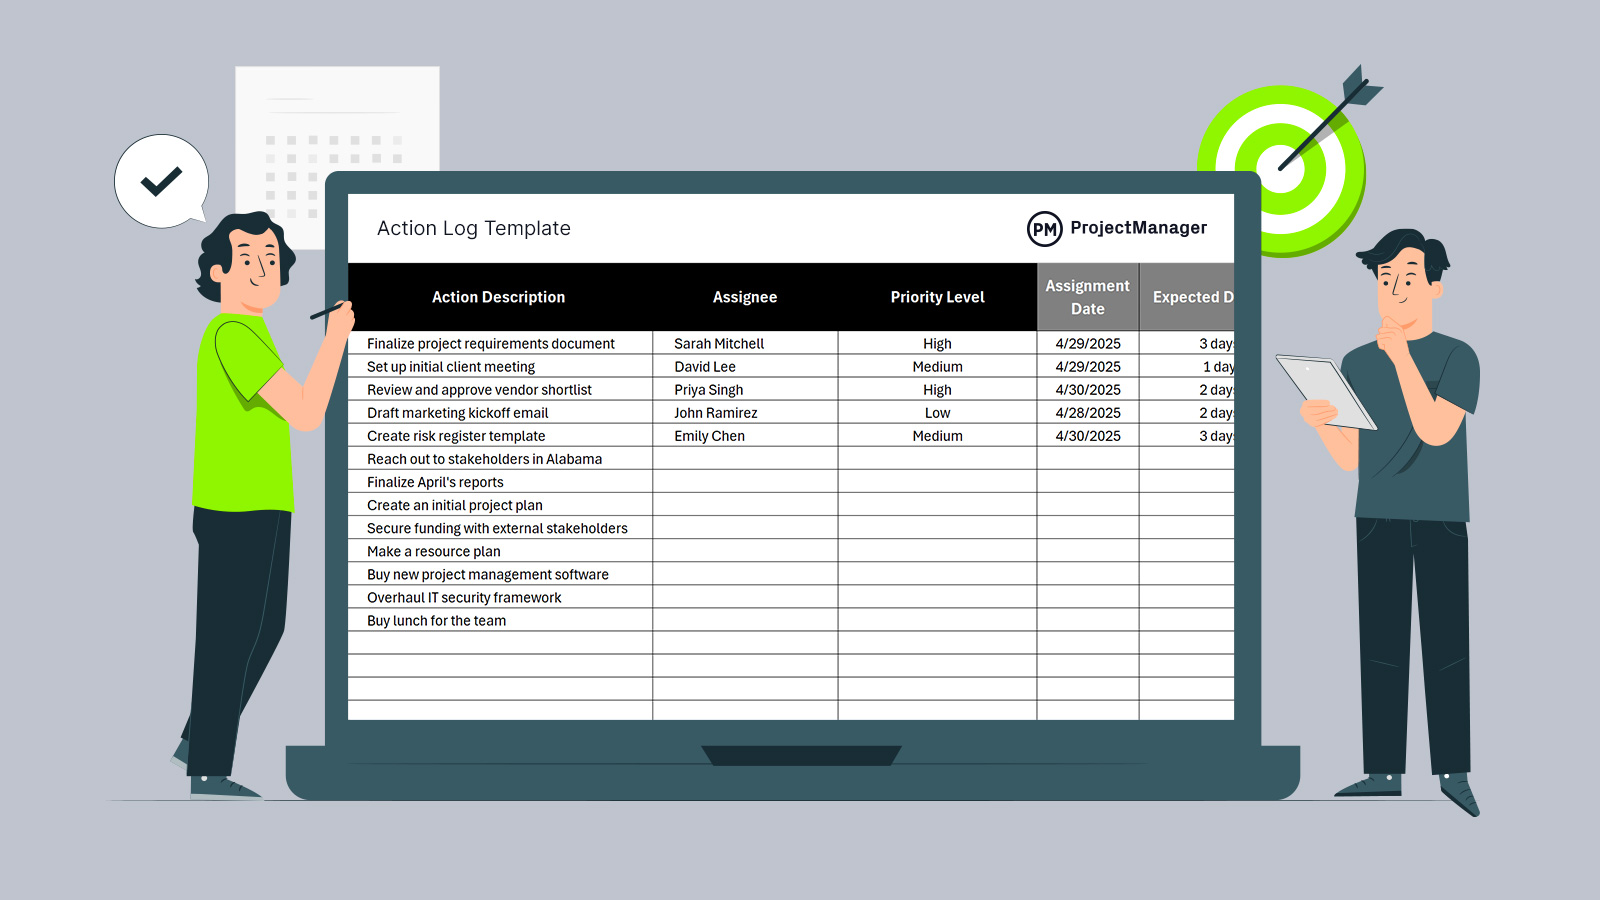The height and width of the screenshot is (900, 1600).
Task: Select the empty assignee cell for Finalize April's reports
Action: click(745, 482)
